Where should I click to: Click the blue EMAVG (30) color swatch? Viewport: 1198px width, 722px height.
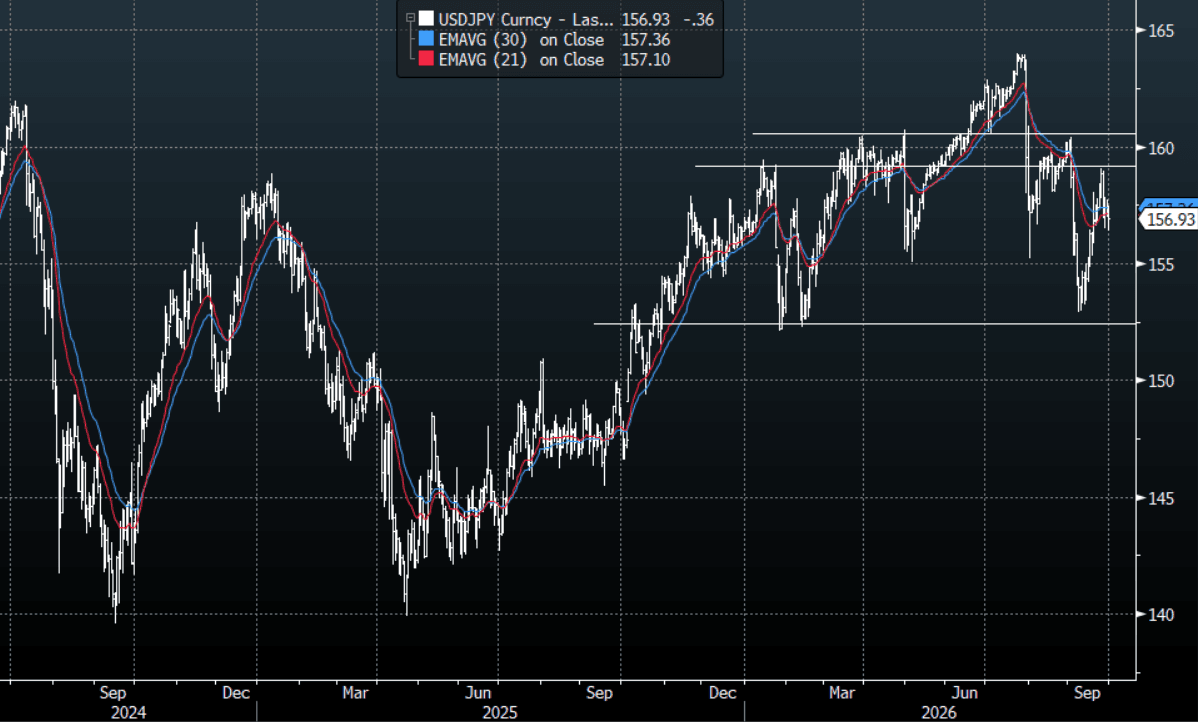click(426, 40)
